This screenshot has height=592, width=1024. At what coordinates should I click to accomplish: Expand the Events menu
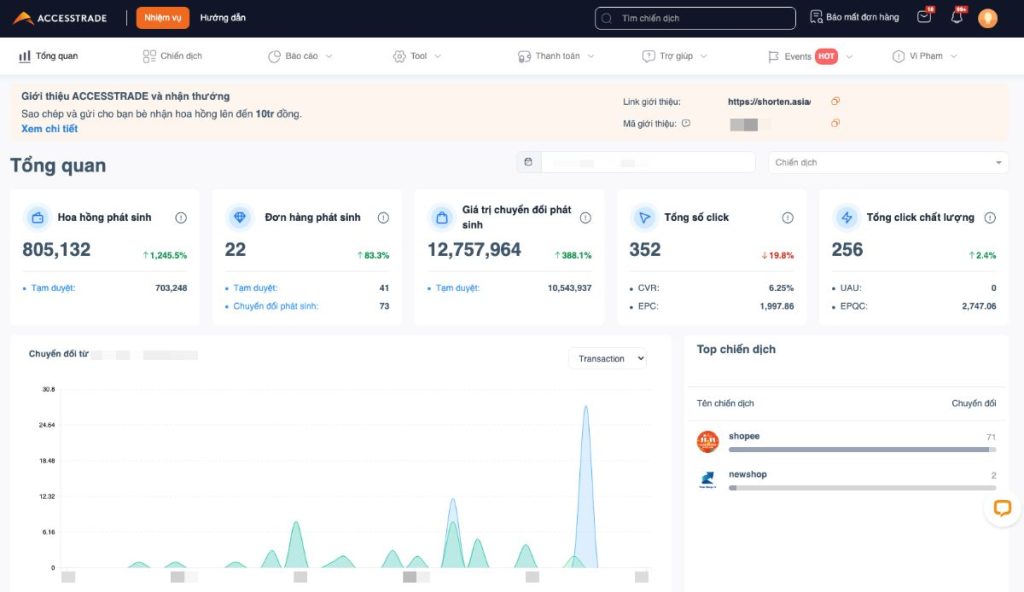(810, 56)
